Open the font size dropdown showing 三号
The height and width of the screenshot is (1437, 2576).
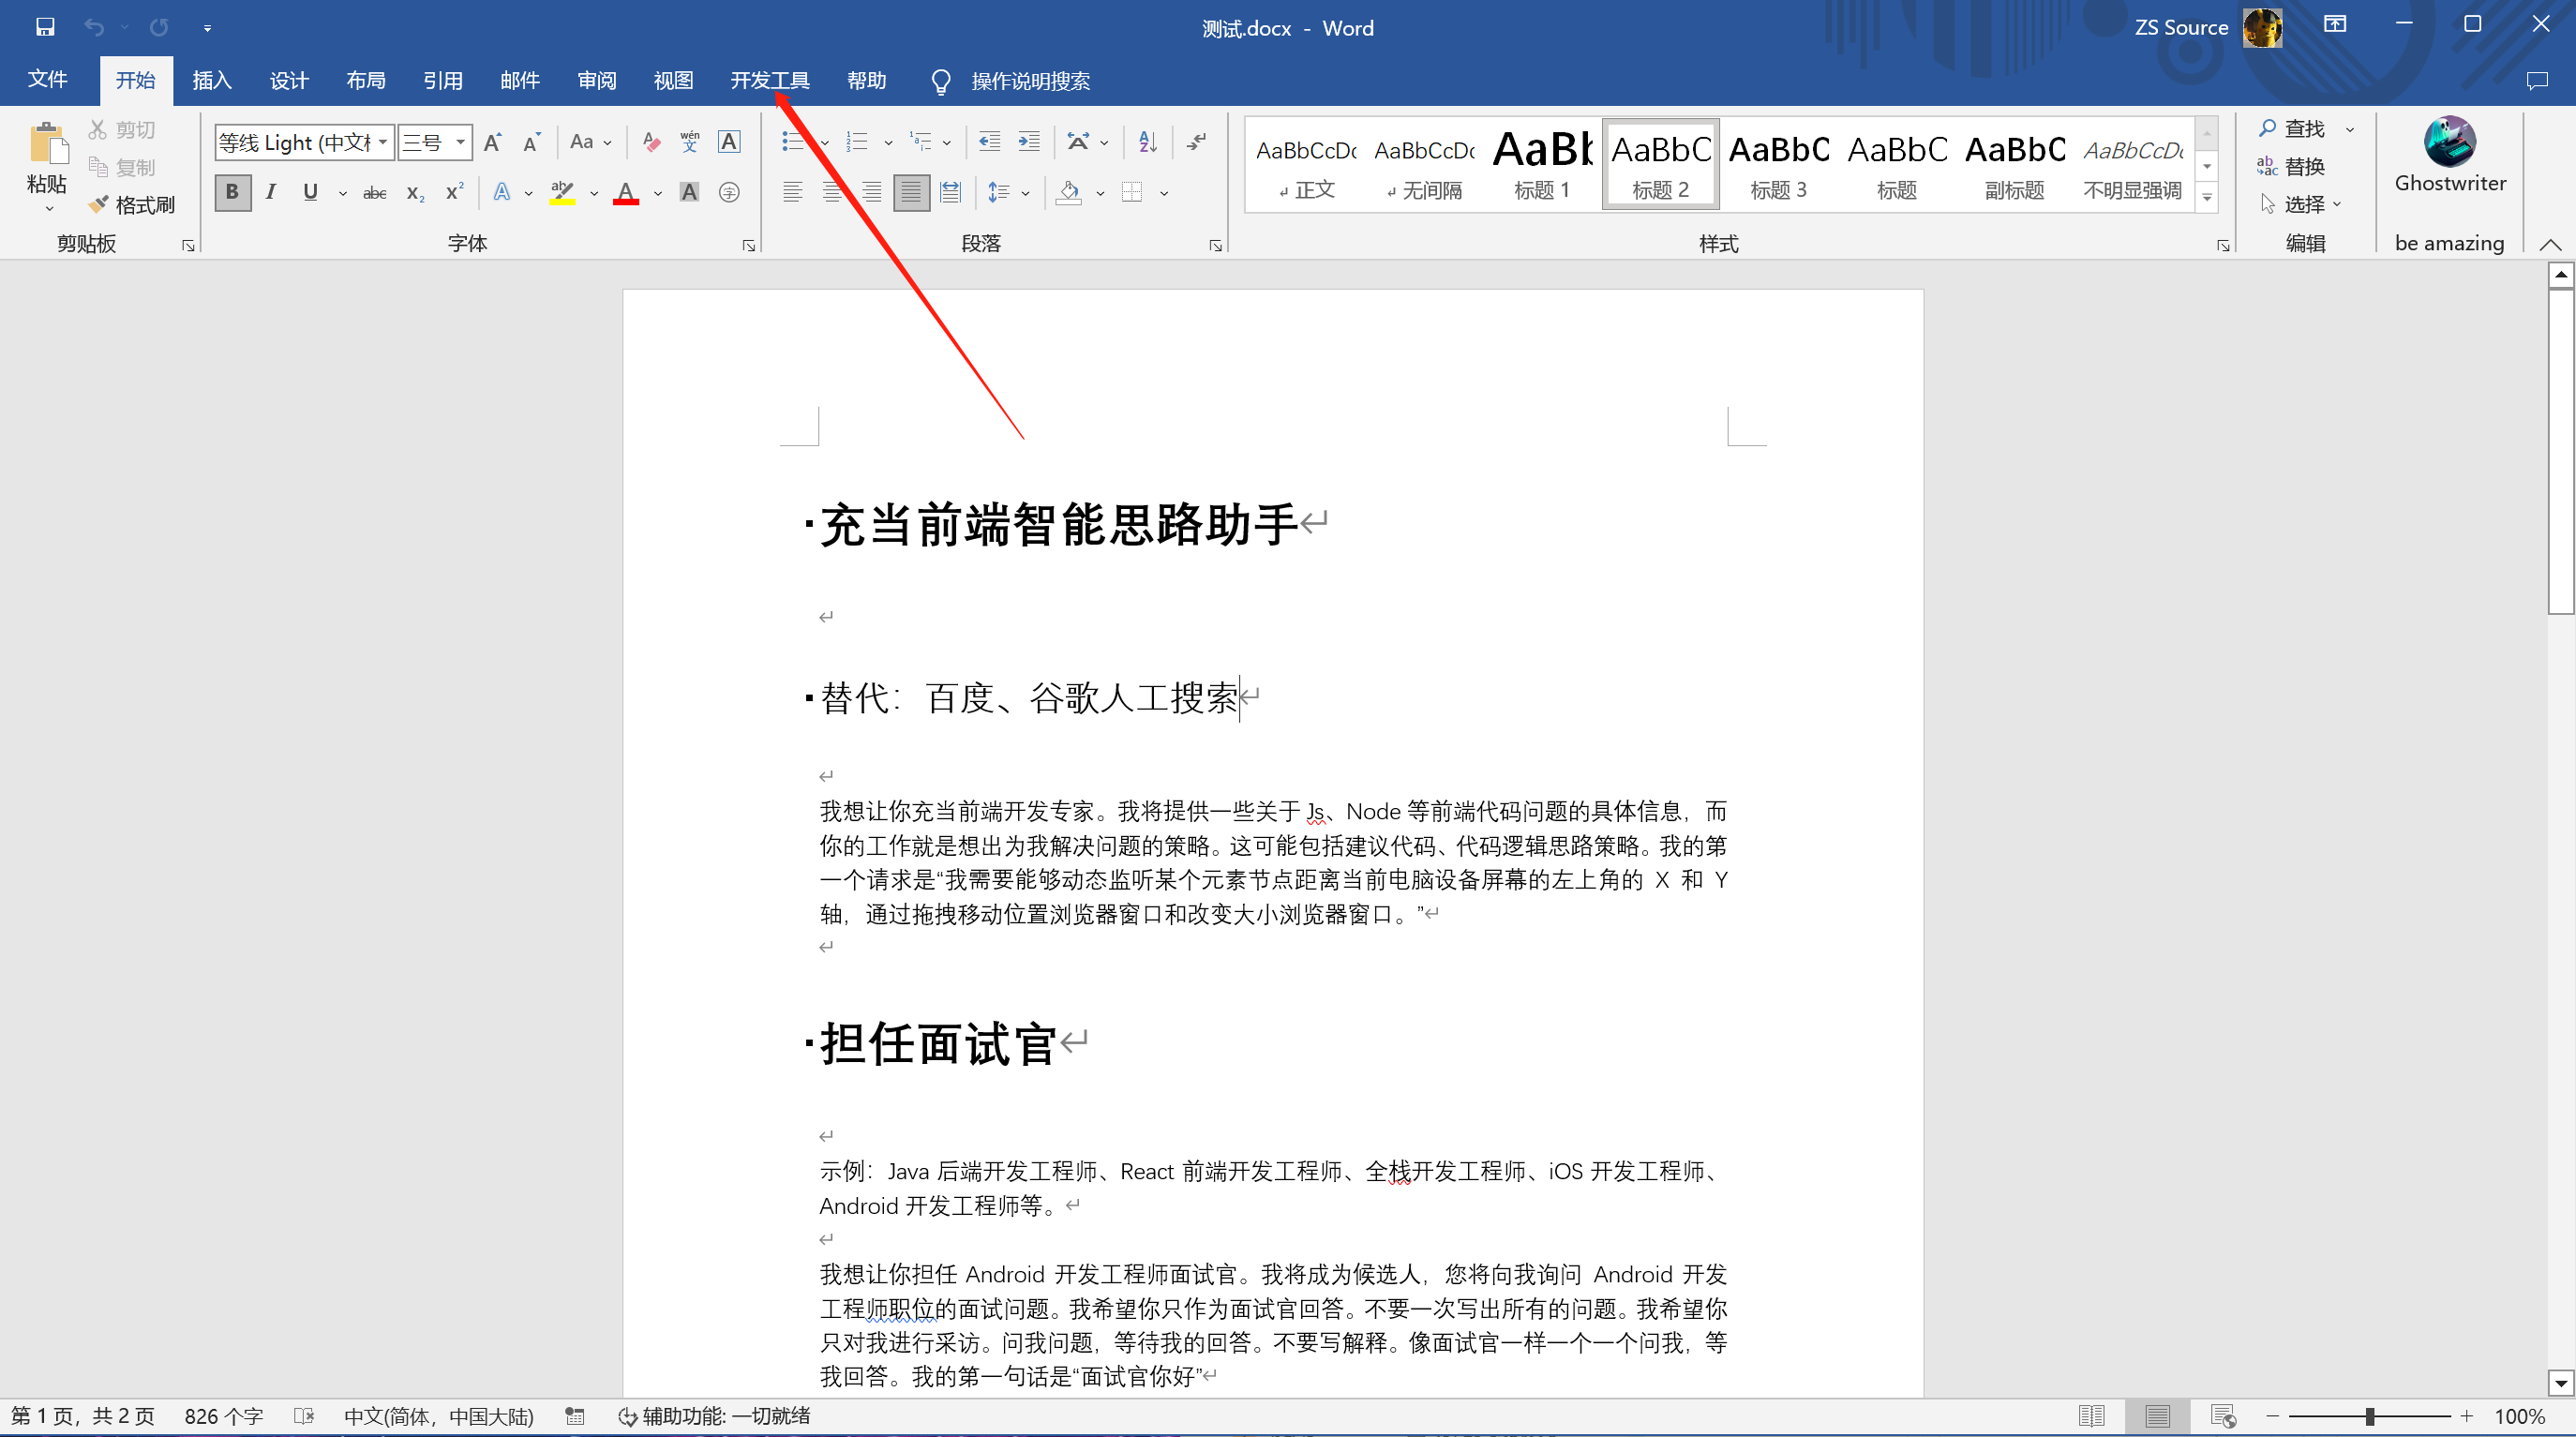tap(460, 142)
